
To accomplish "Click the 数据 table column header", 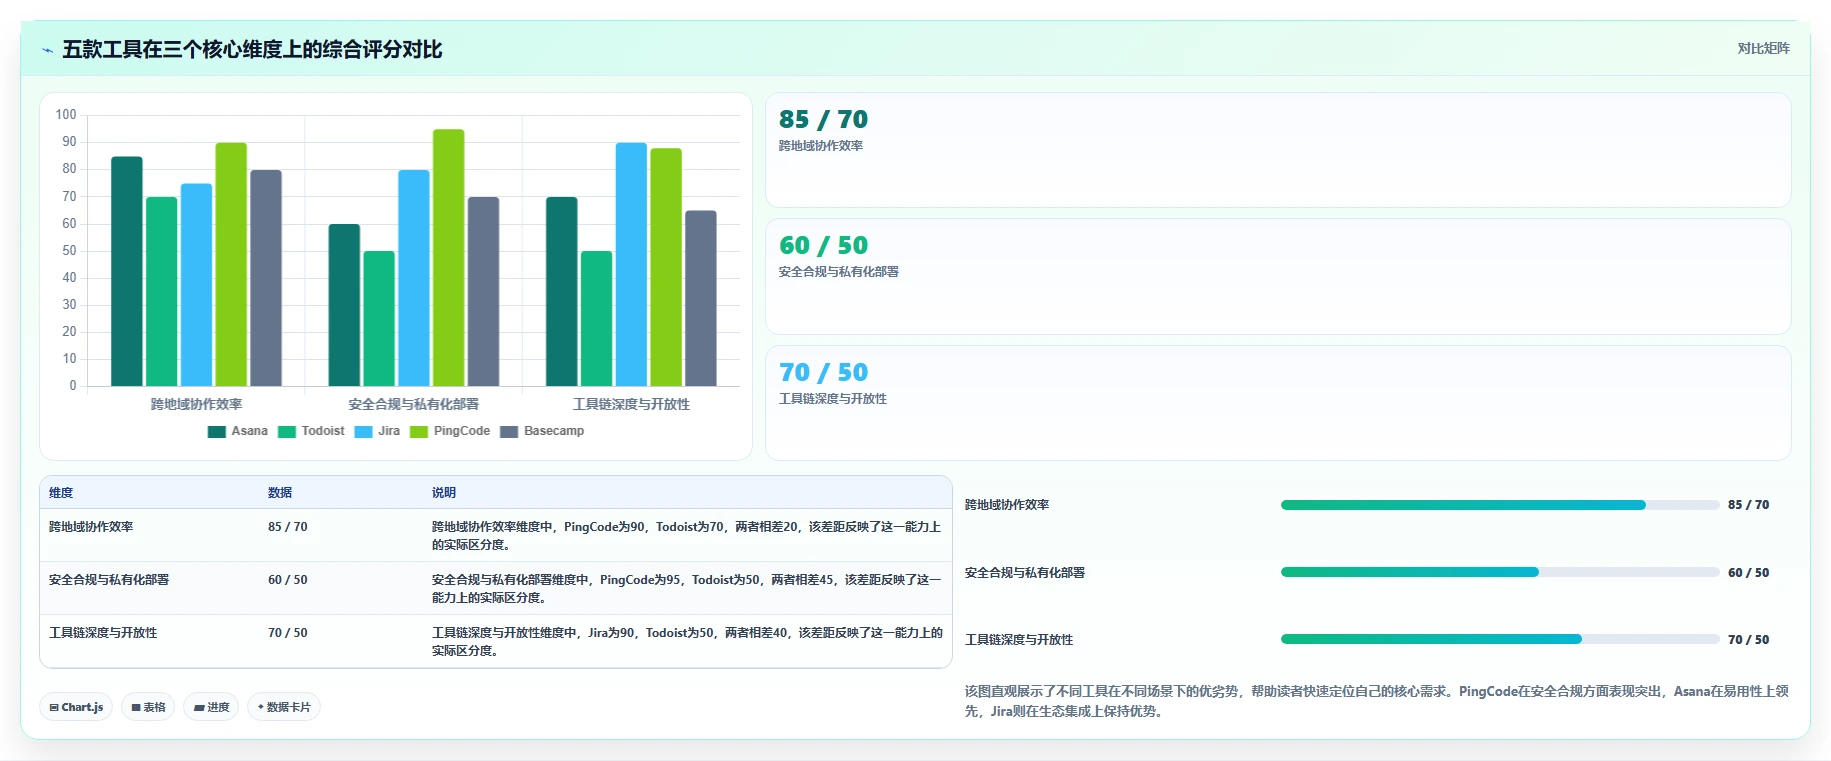I will coord(280,493).
